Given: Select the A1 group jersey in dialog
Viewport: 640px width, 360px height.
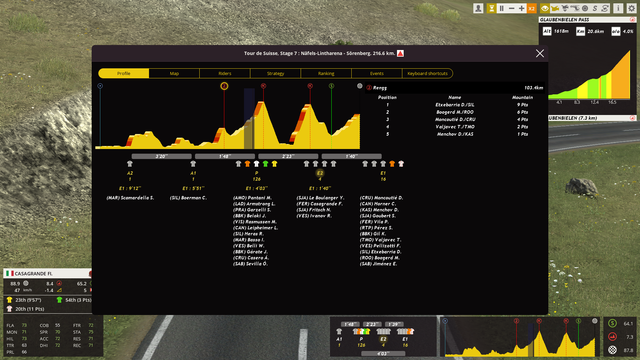Looking at the screenshot, I should coord(193,164).
